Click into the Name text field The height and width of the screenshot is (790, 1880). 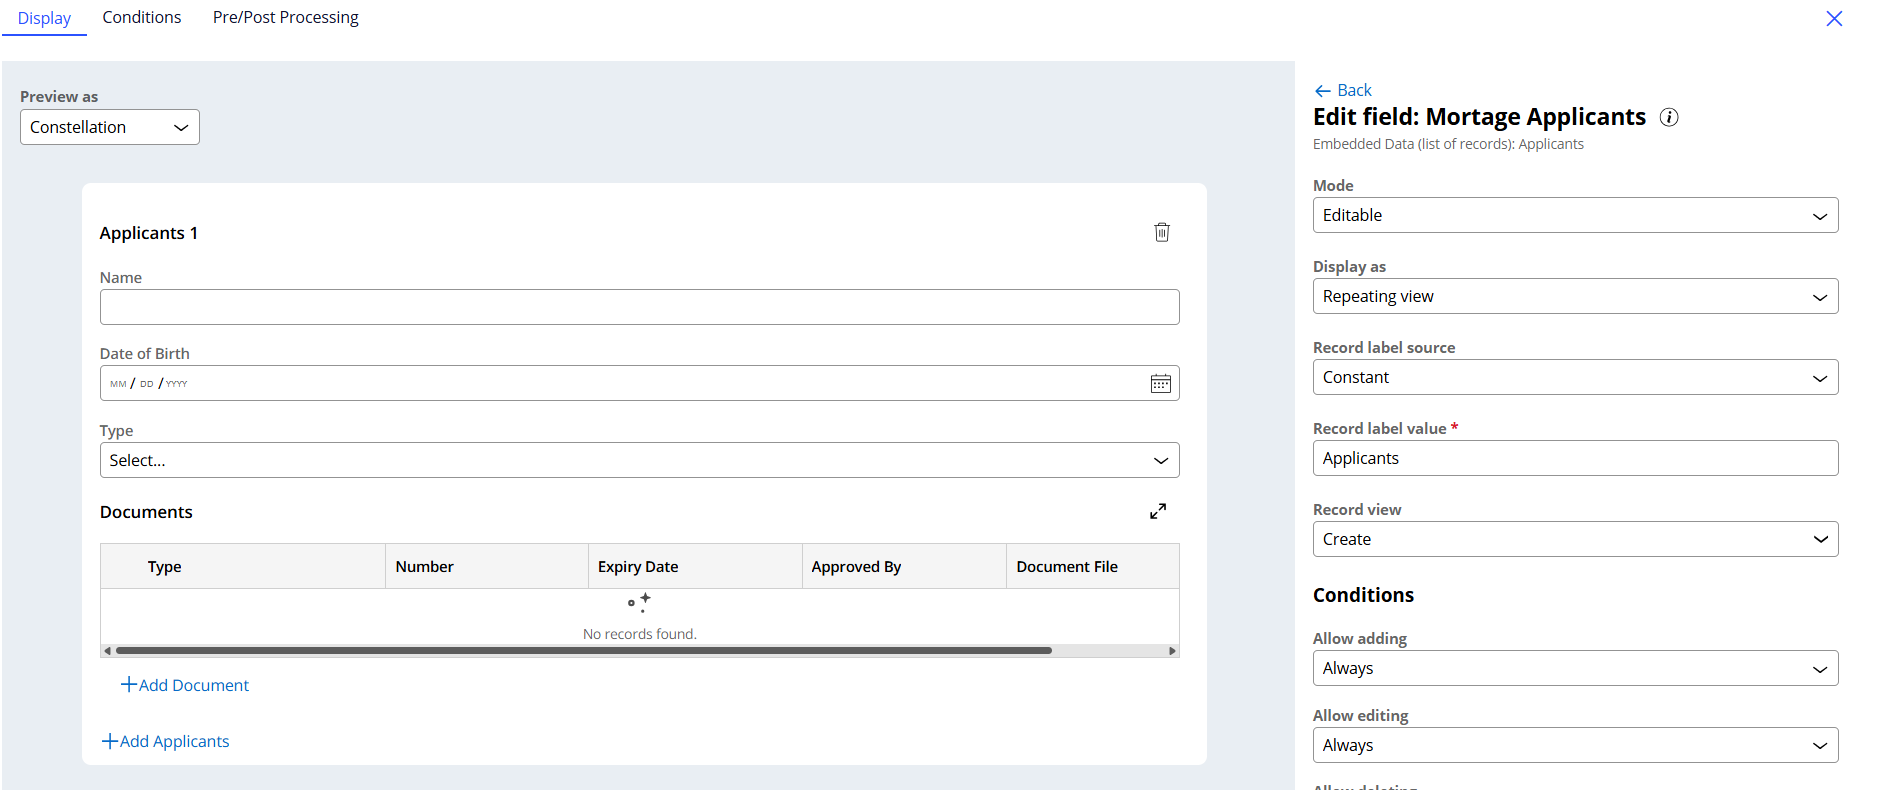pyautogui.click(x=639, y=307)
